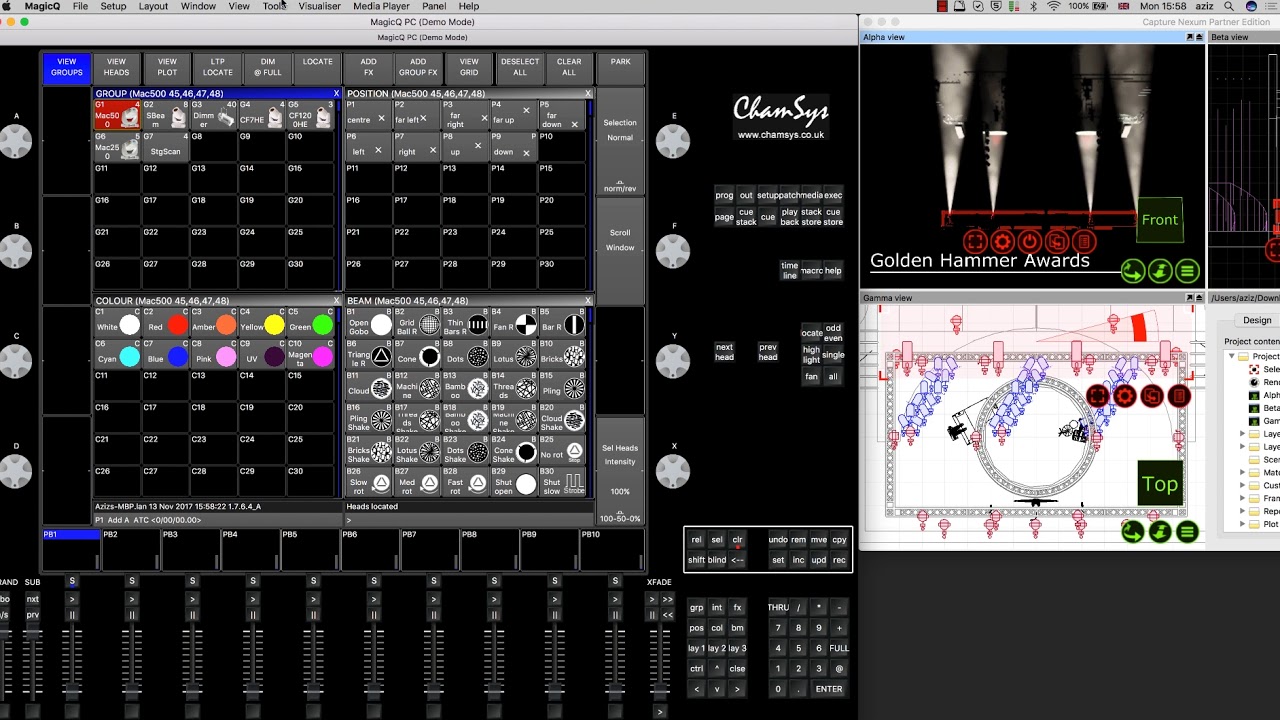The width and height of the screenshot is (1280, 720).
Task: Toggle the fan button
Action: (x=811, y=377)
